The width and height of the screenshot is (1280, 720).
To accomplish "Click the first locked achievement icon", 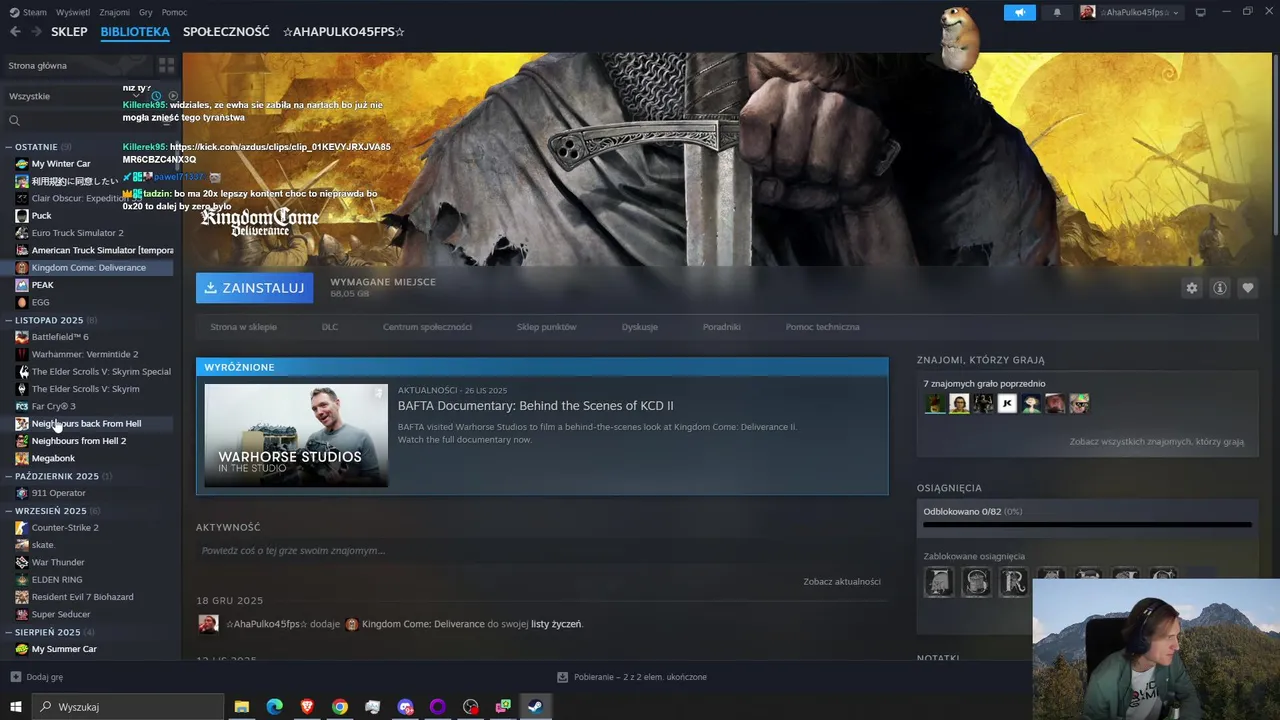I will [939, 582].
